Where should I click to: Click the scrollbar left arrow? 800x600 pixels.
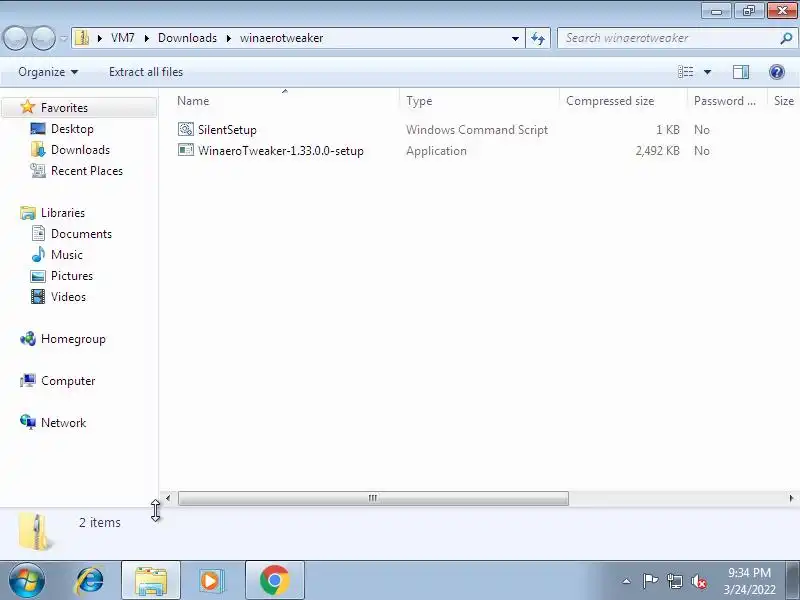tap(168, 498)
